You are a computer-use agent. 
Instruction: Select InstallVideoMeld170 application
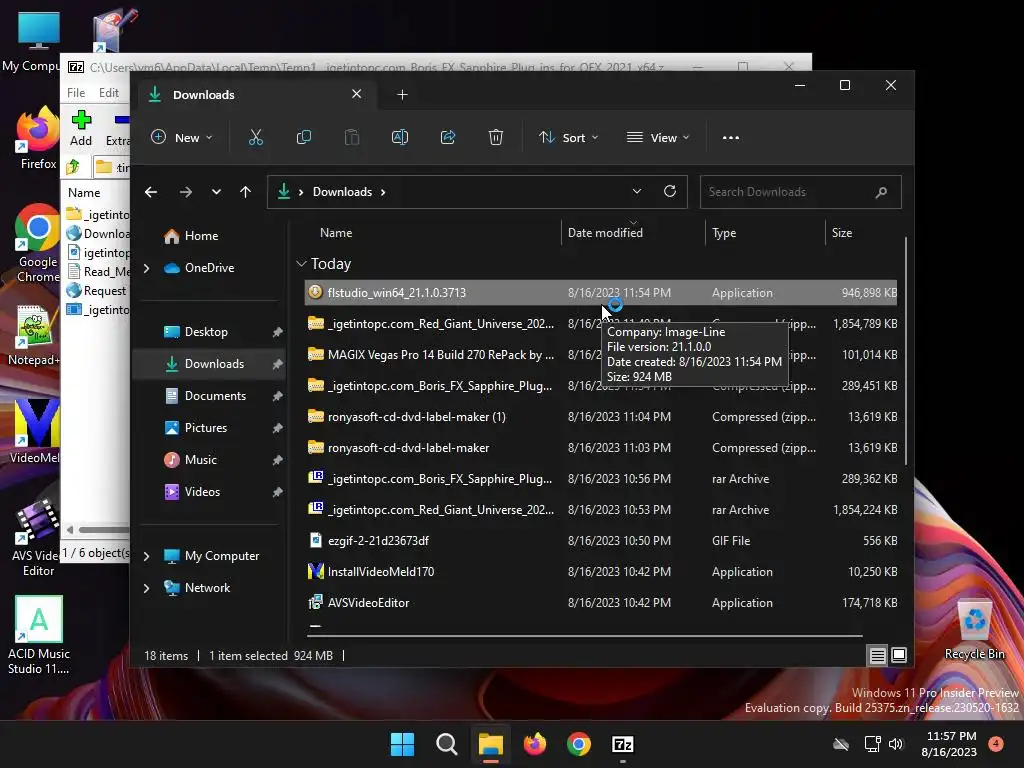601,571
